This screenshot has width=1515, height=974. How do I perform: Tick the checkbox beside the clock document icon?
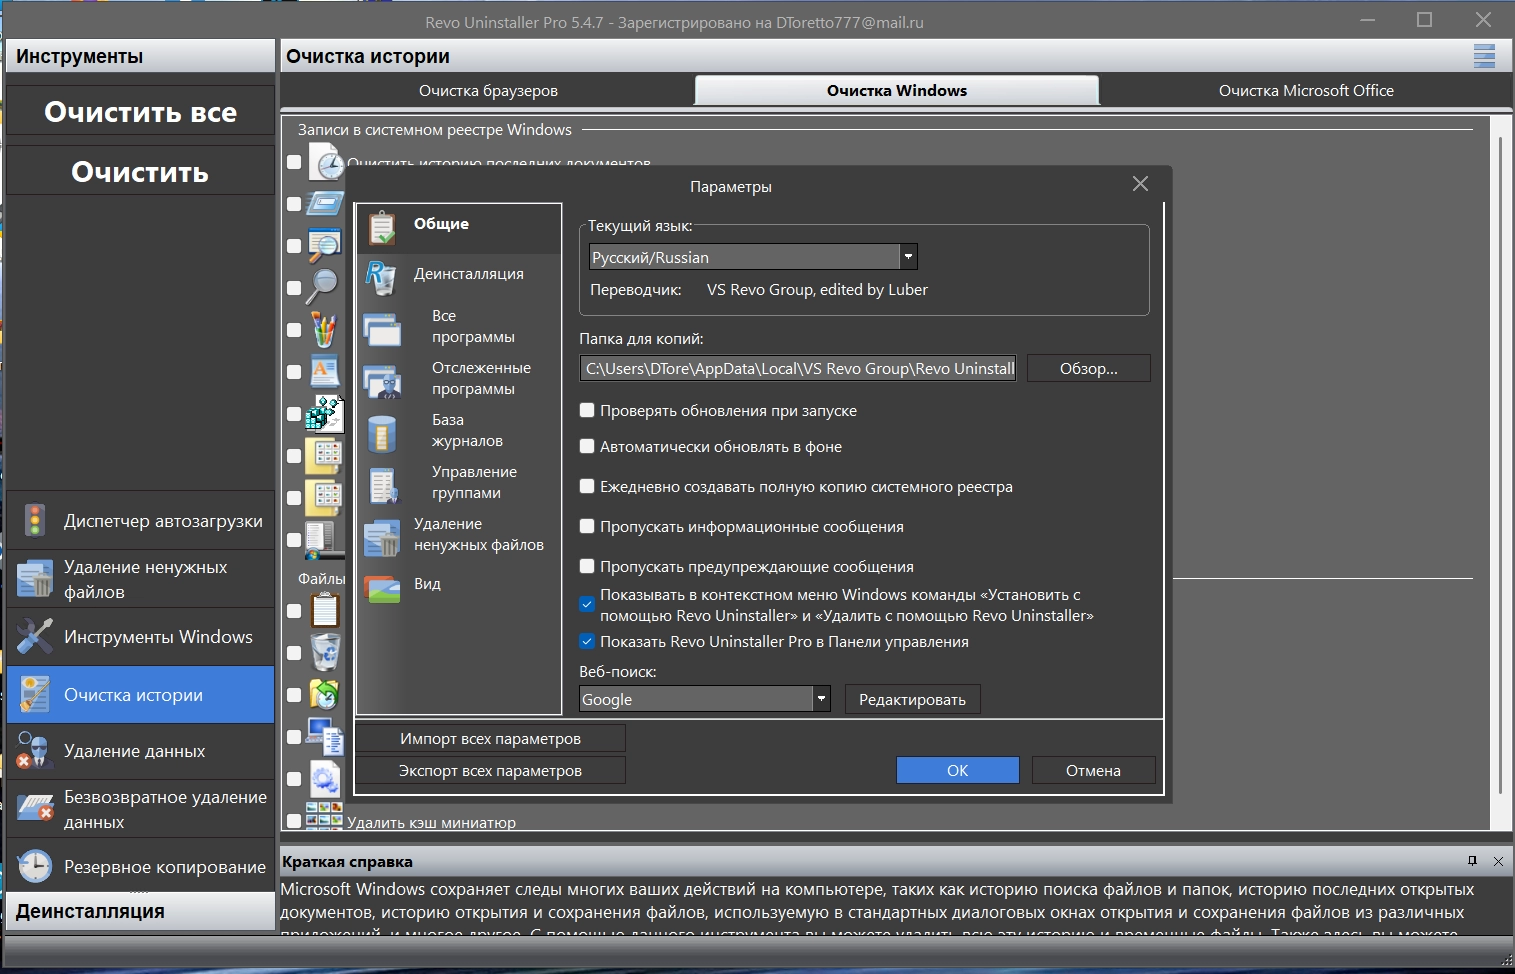tap(294, 161)
